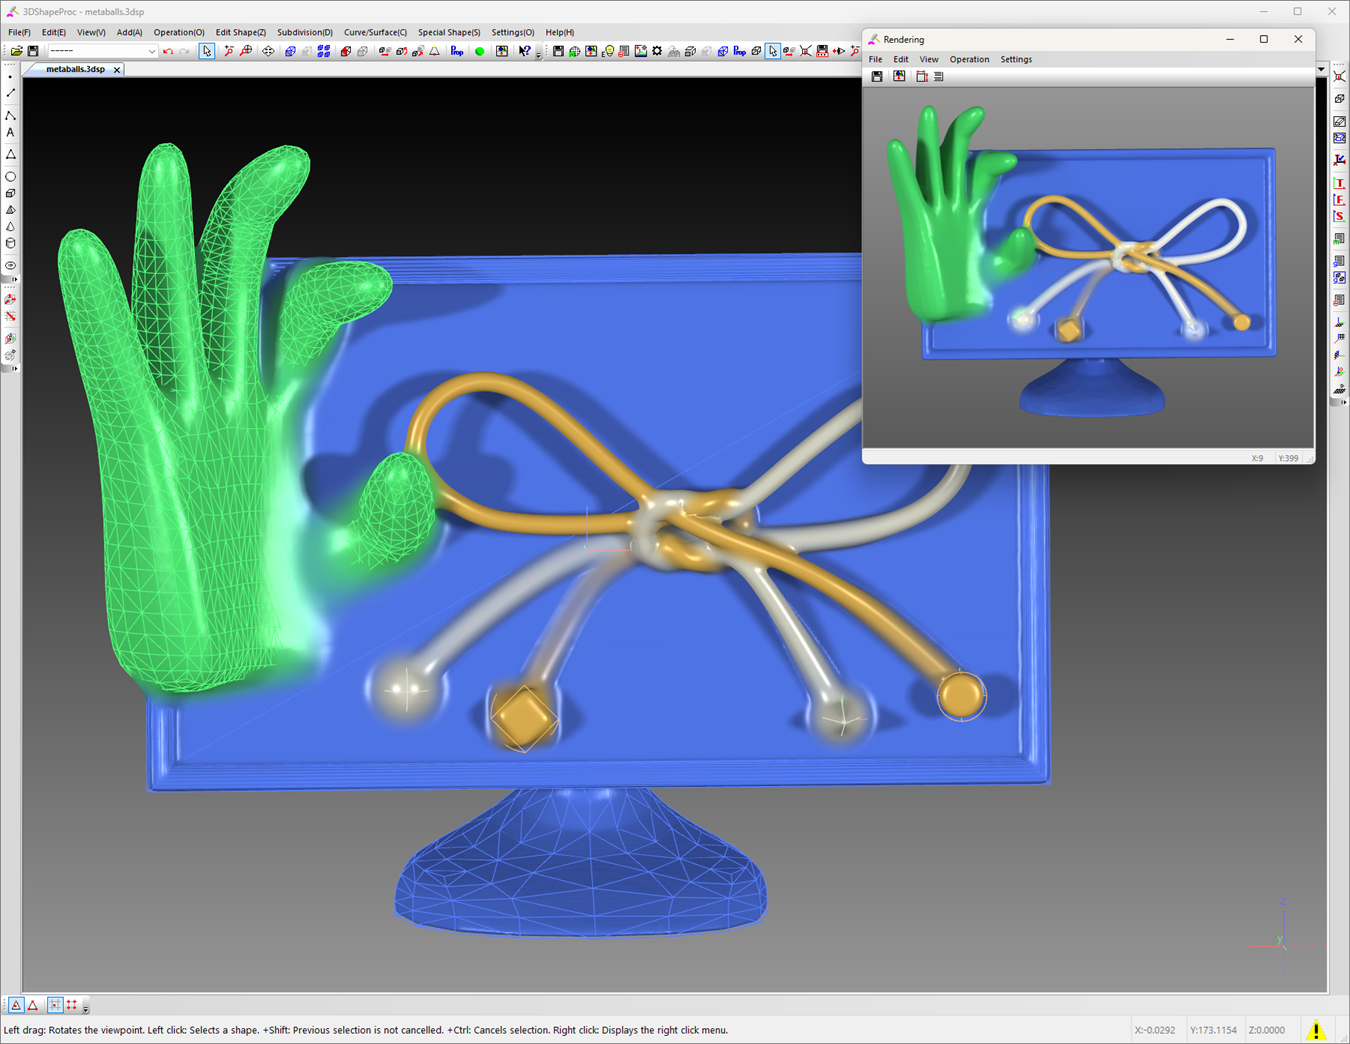Select the cylinder shape tool
The image size is (1350, 1044).
(x=11, y=243)
